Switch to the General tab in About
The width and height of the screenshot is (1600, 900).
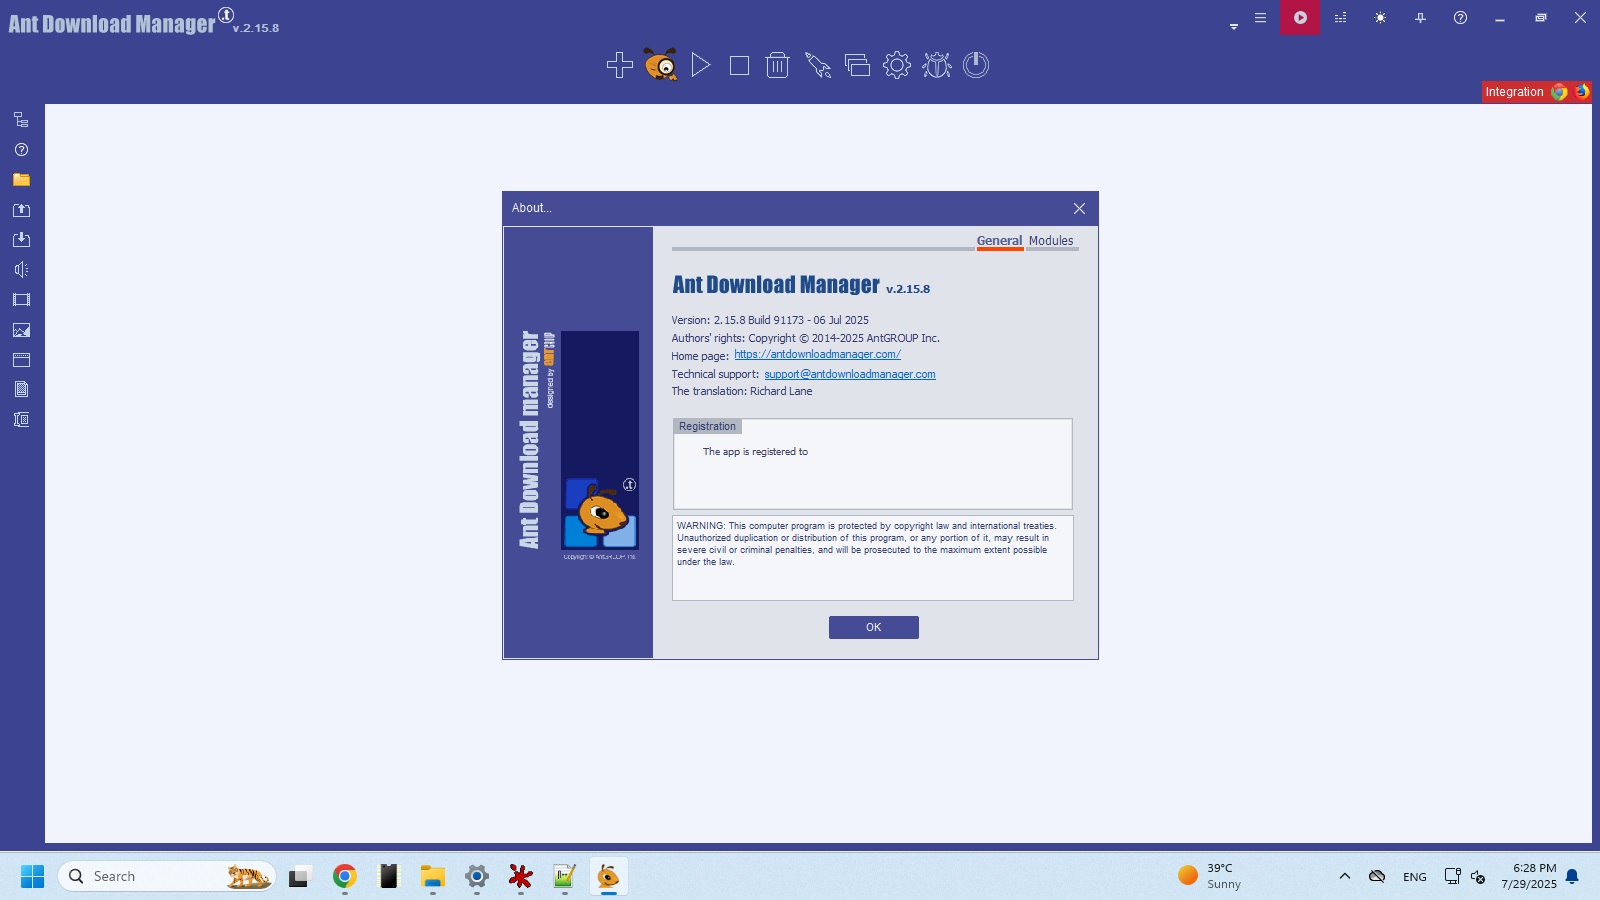click(999, 241)
